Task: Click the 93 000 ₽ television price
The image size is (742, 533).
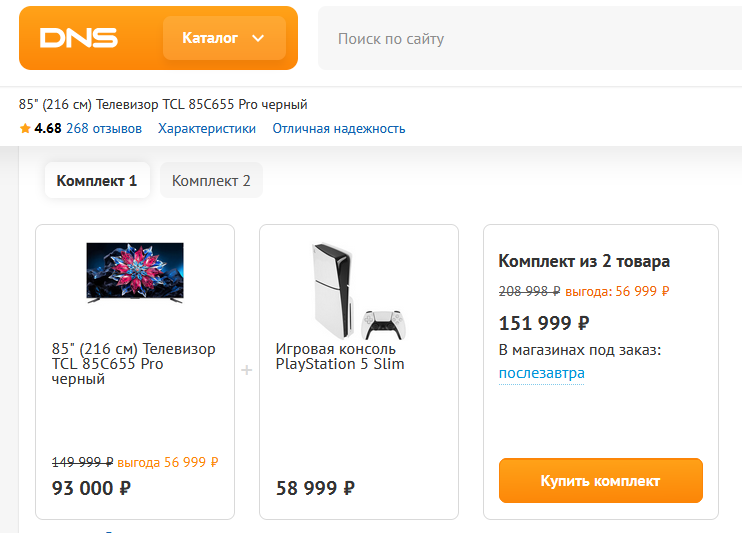Action: [91, 488]
